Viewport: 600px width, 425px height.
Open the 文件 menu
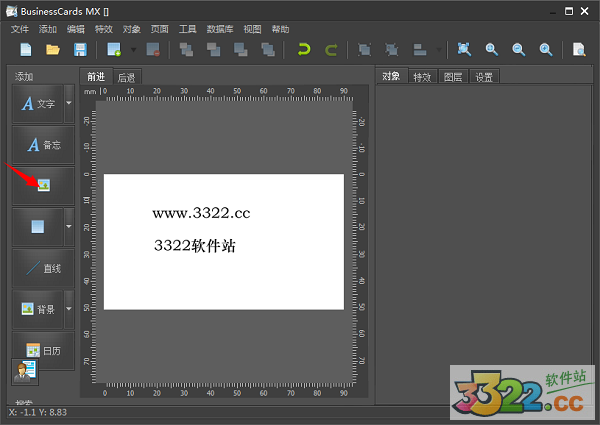point(20,29)
